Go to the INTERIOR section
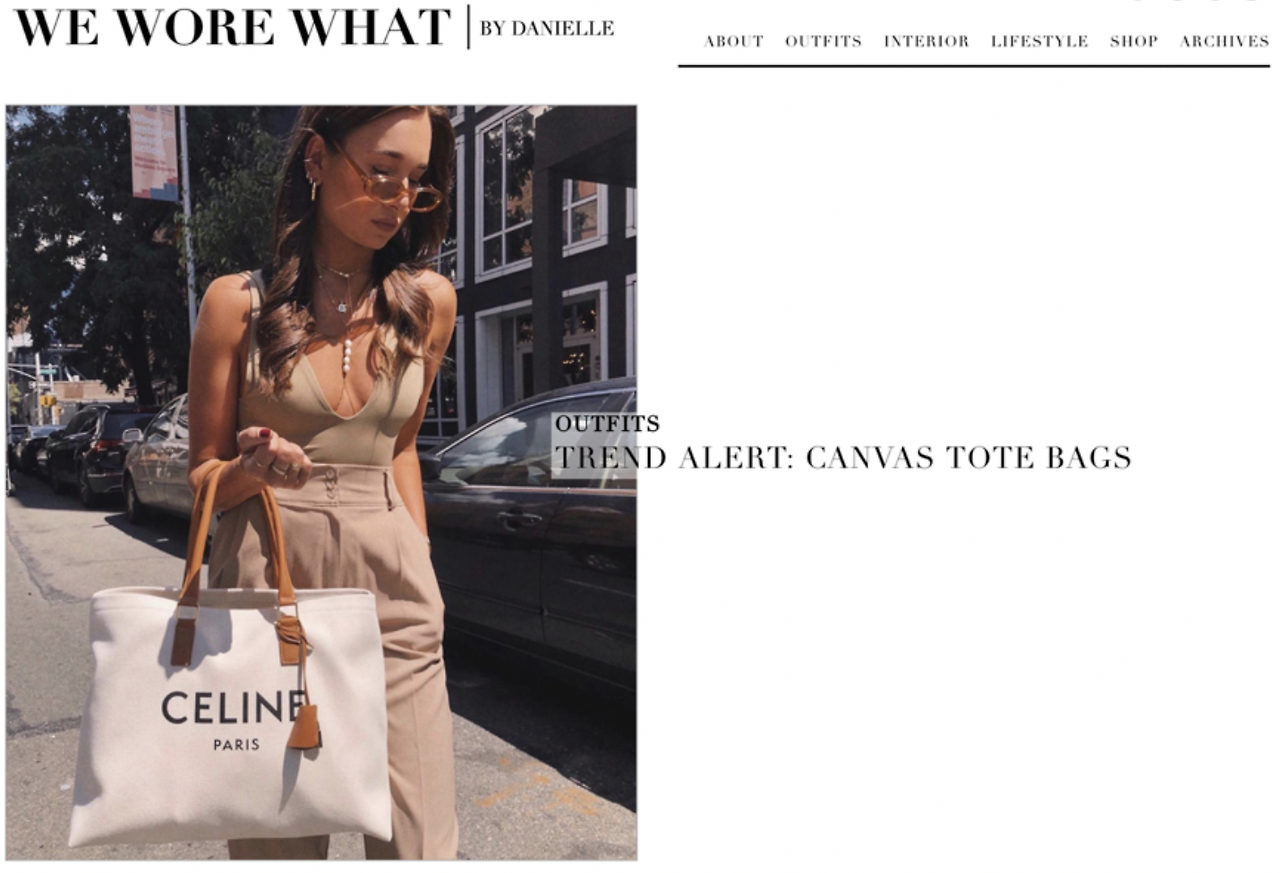 point(926,41)
